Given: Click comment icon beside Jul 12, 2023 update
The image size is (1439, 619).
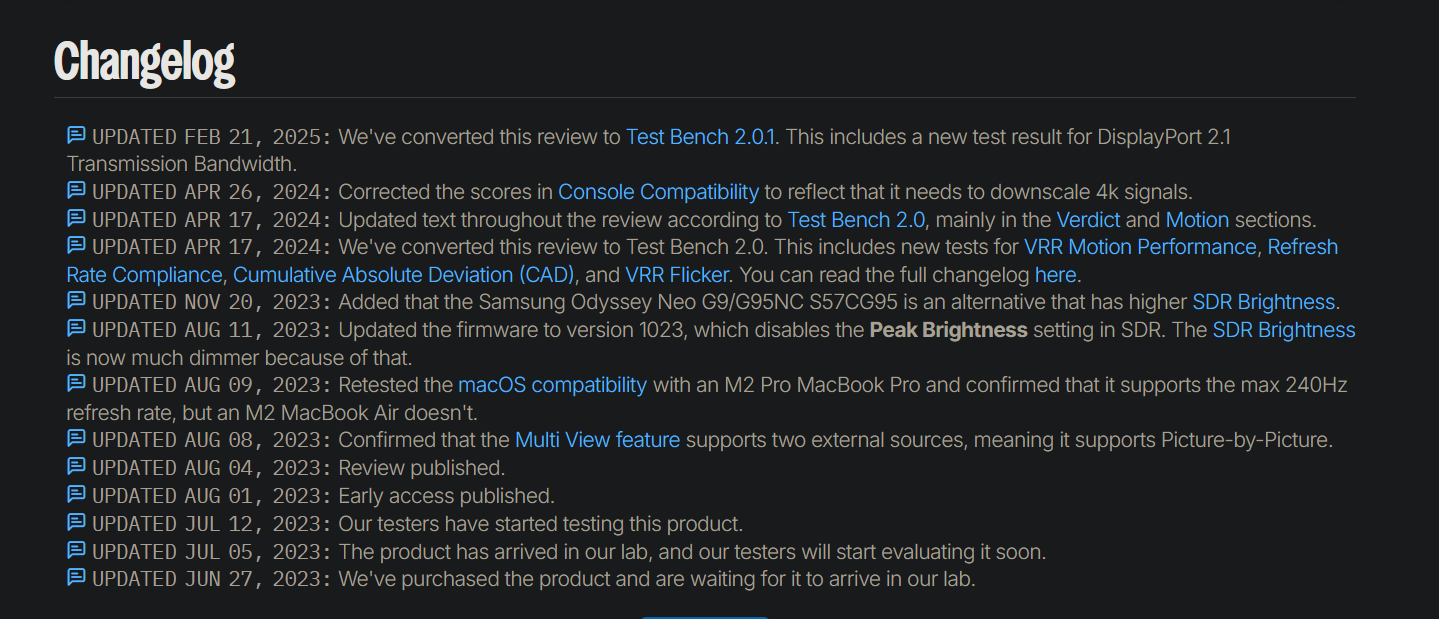Looking at the screenshot, I should tap(77, 522).
